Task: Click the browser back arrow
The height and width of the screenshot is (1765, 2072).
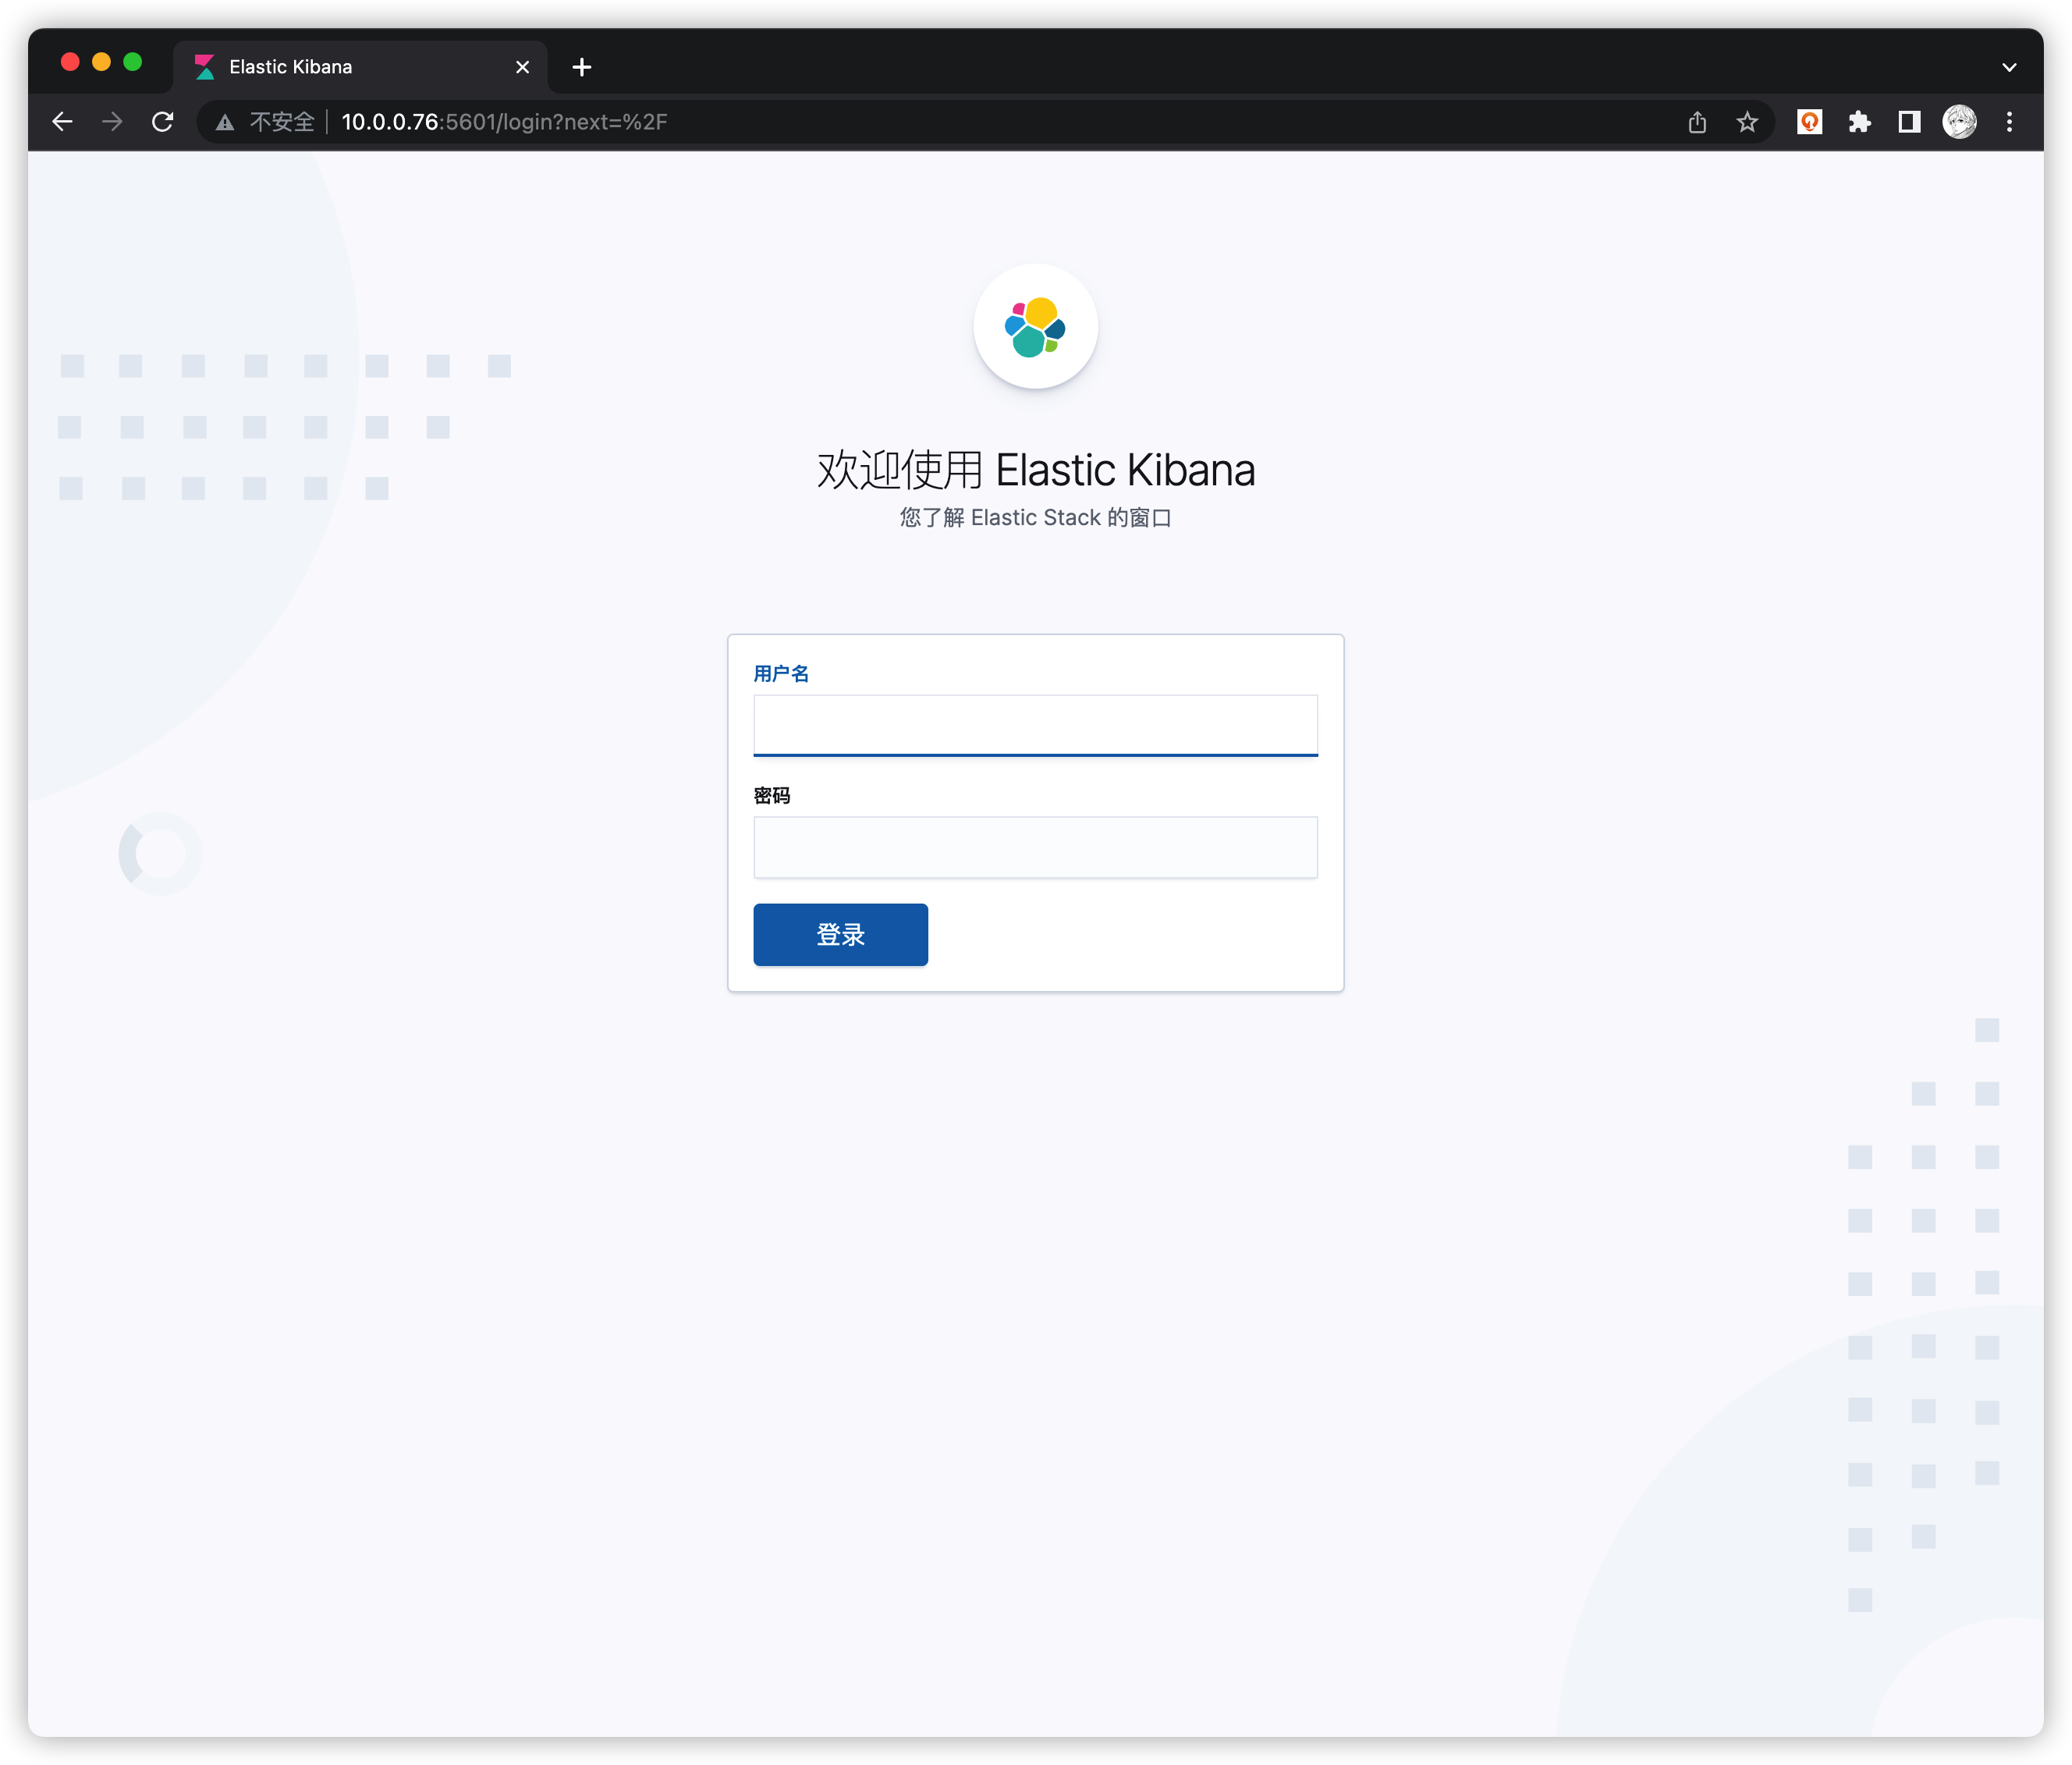Action: pyautogui.click(x=62, y=122)
